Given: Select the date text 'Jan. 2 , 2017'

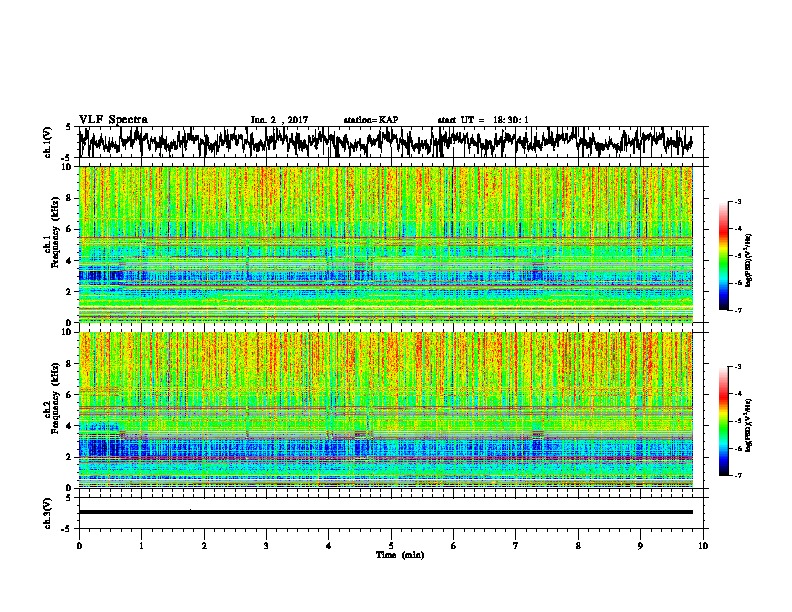Looking at the screenshot, I should pos(279,120).
